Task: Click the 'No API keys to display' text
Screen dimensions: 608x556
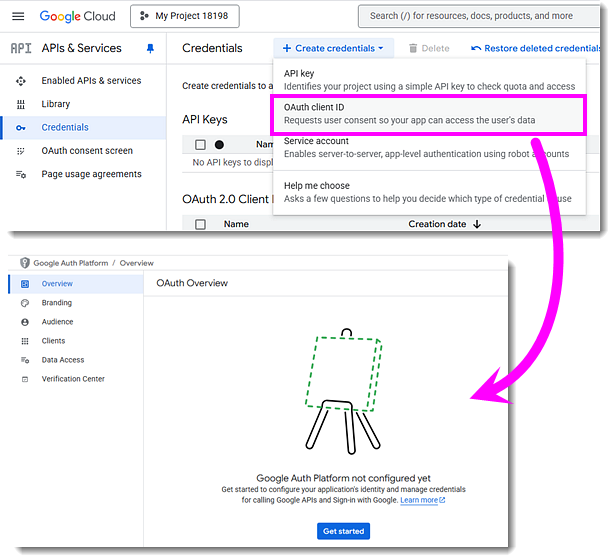Action: pos(233,162)
